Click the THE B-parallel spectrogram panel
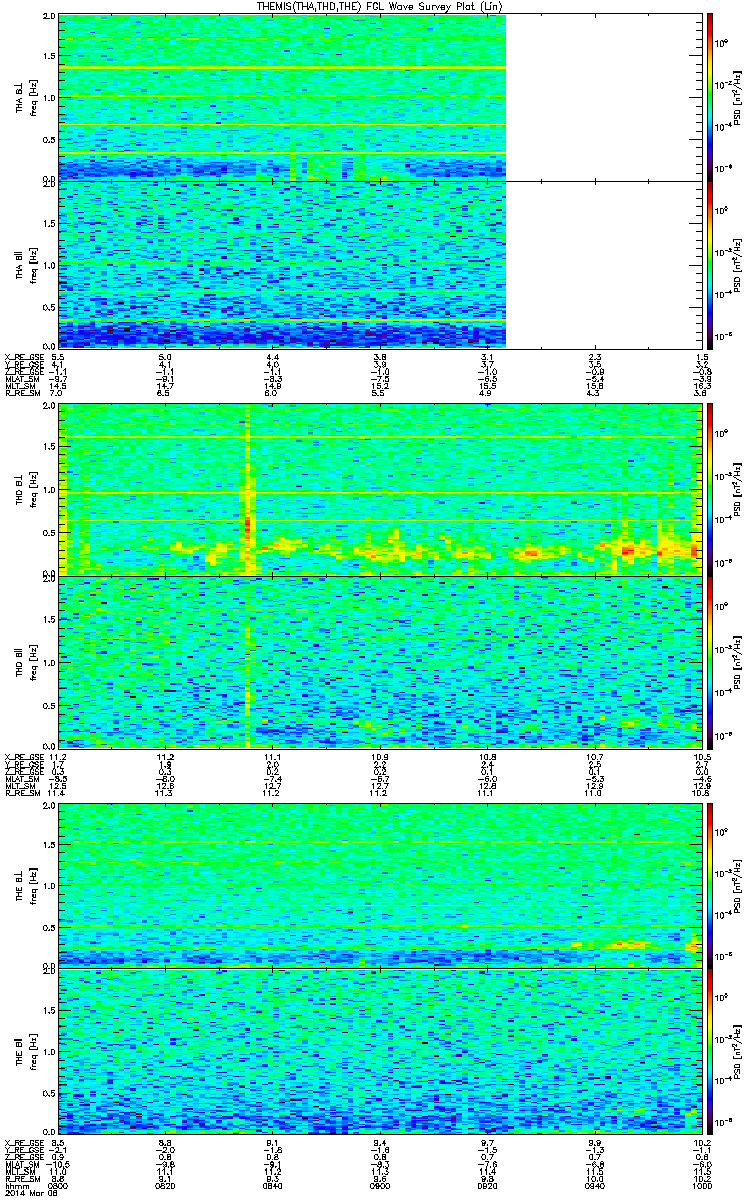 click(378, 1052)
